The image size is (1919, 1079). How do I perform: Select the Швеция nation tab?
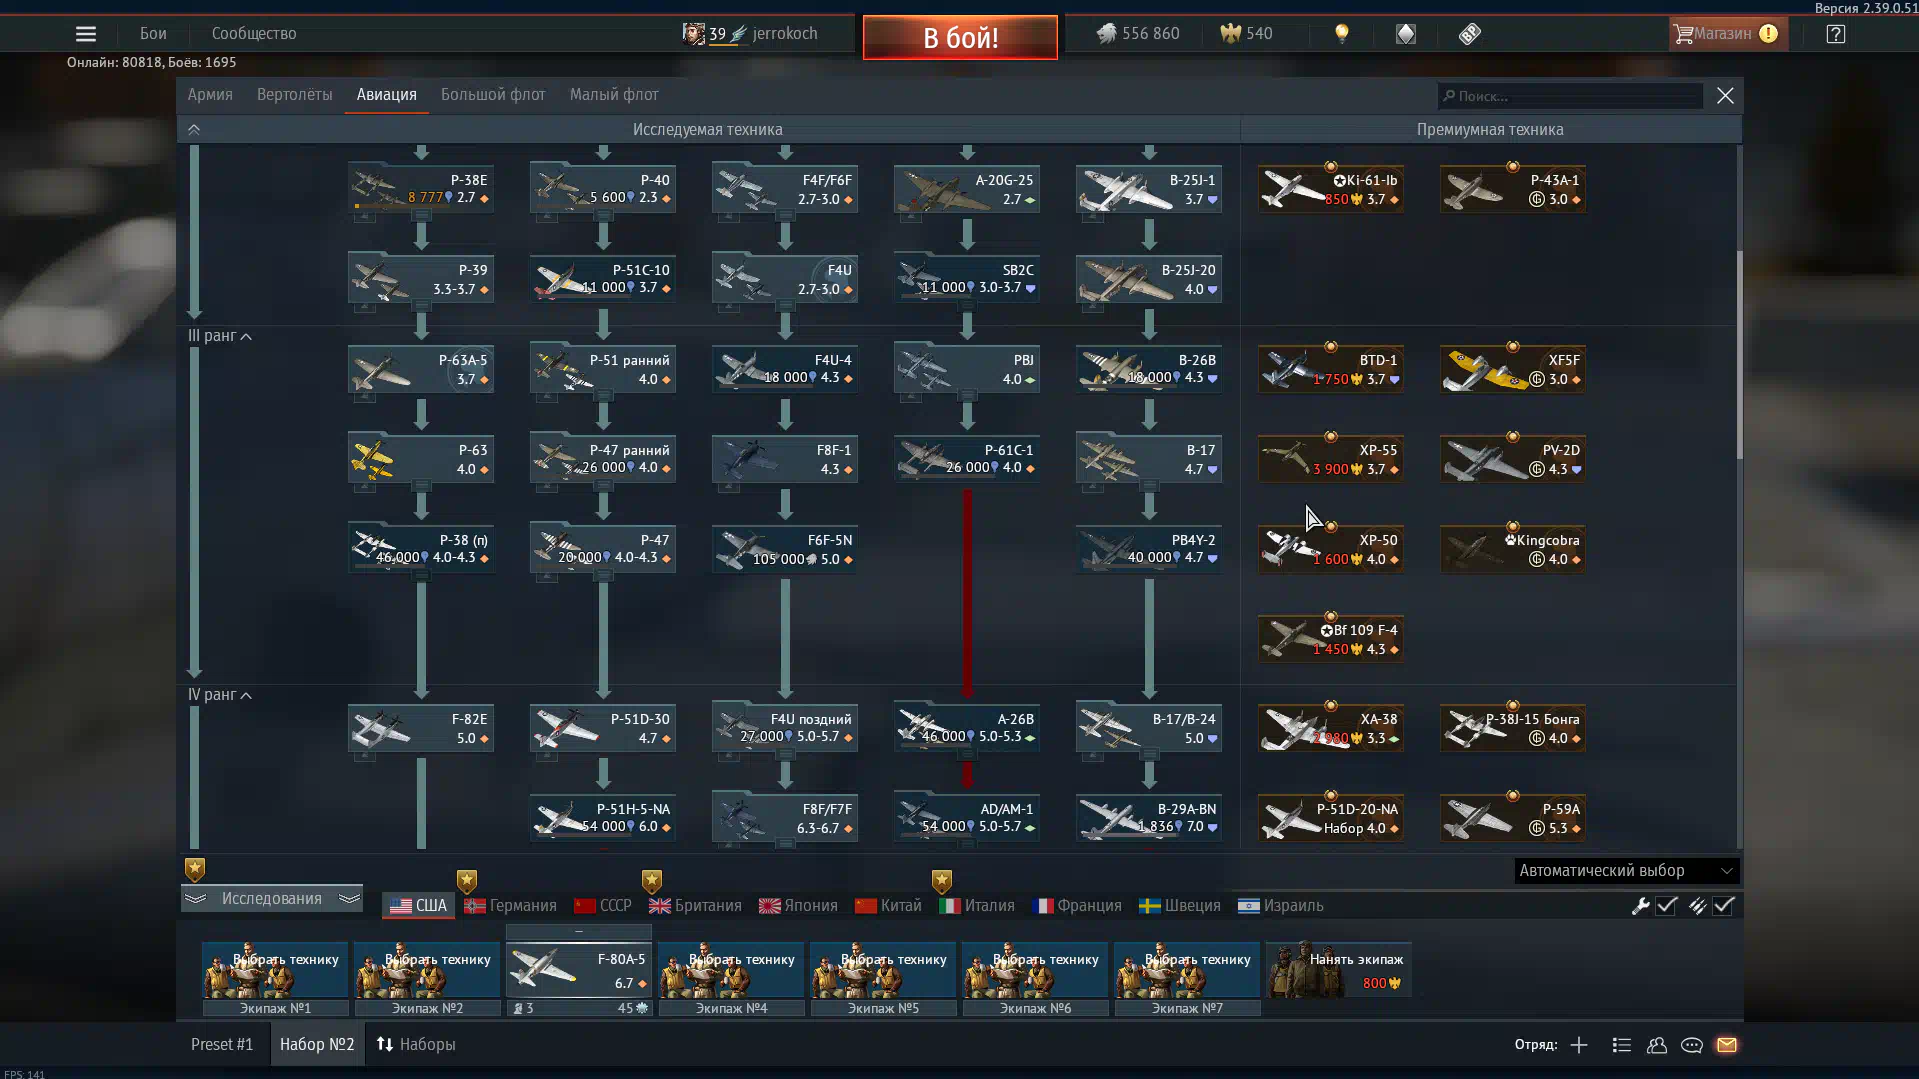tap(1180, 906)
